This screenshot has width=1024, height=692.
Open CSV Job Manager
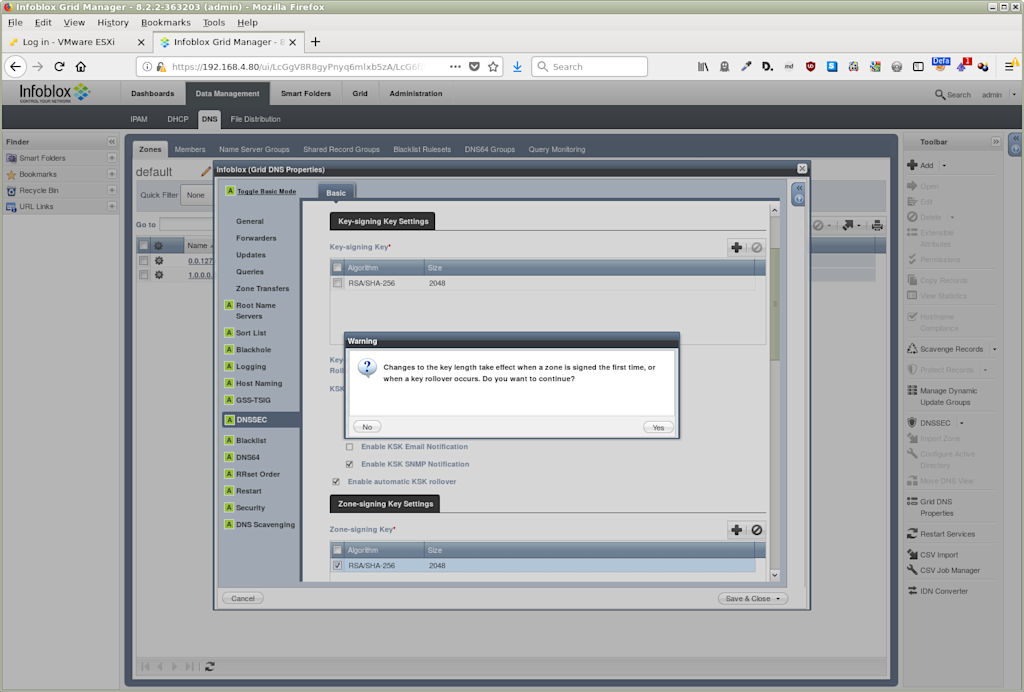point(944,571)
